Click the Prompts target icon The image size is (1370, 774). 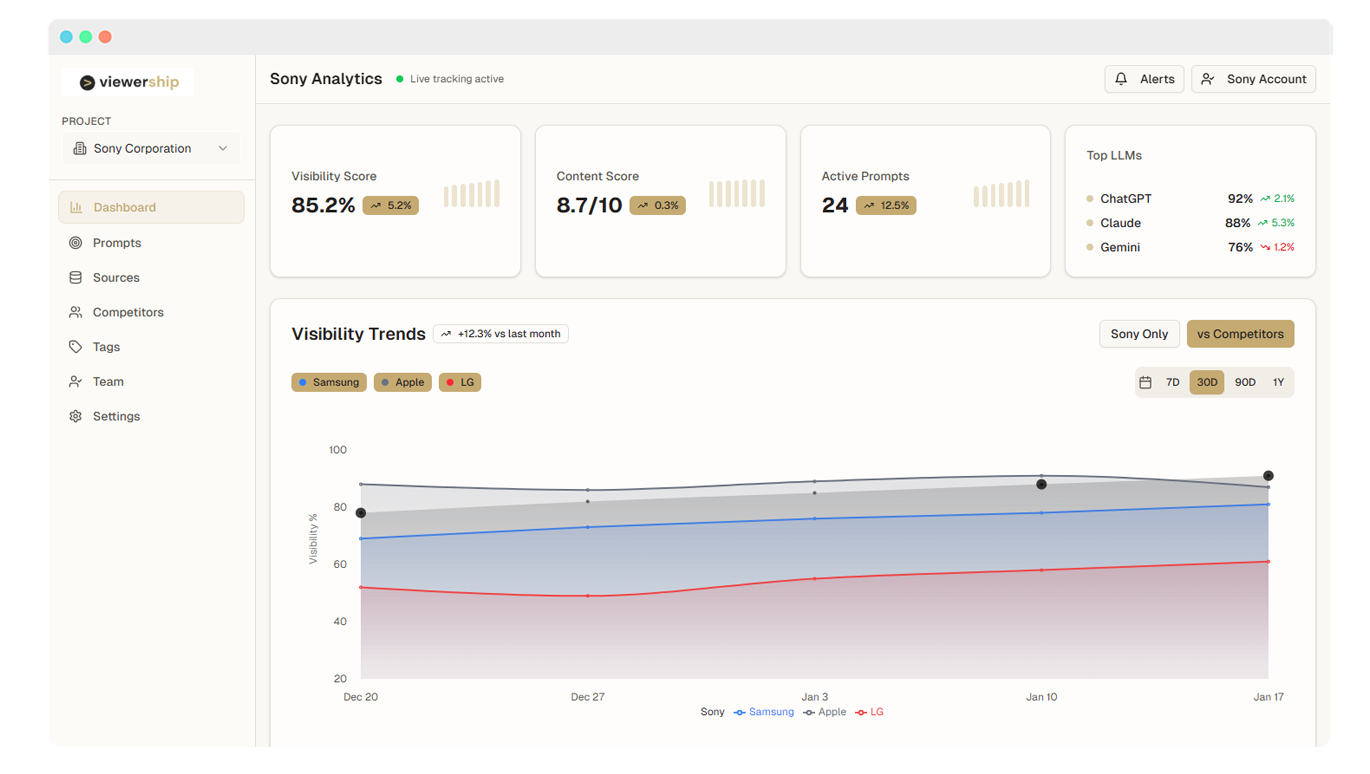75,243
